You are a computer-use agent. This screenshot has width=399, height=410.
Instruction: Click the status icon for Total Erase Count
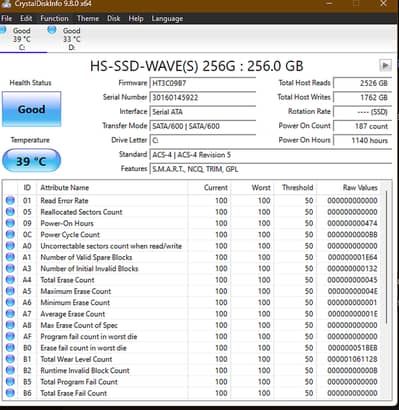click(10, 280)
